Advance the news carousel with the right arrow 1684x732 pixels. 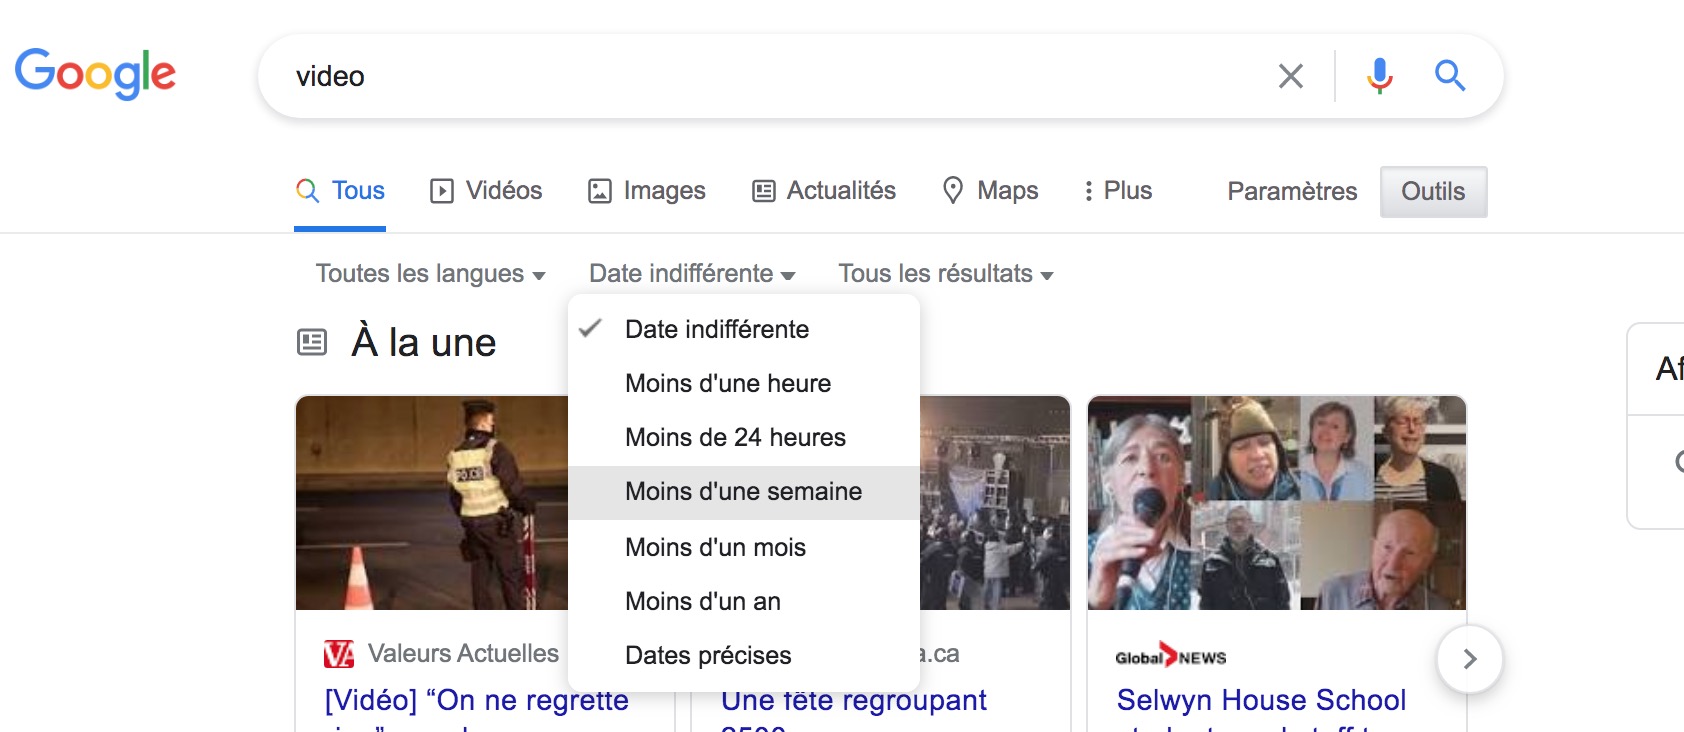click(x=1469, y=659)
